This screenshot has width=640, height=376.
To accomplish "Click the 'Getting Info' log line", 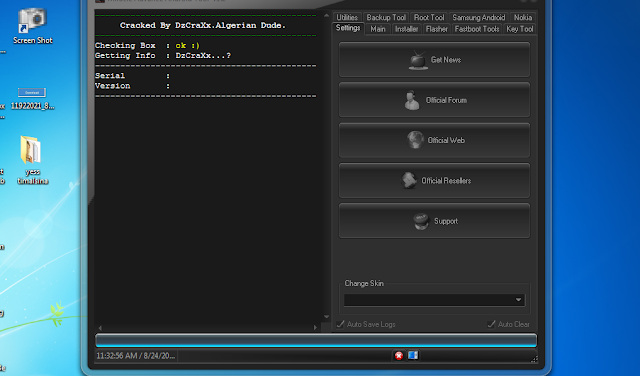I will [x=163, y=56].
